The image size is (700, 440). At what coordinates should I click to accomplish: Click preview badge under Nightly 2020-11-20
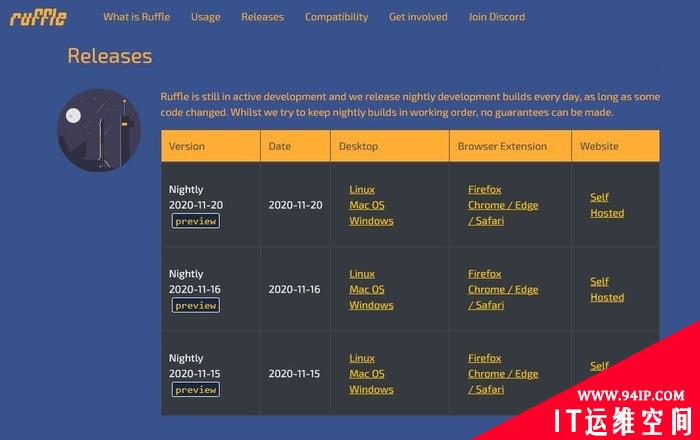[196, 221]
